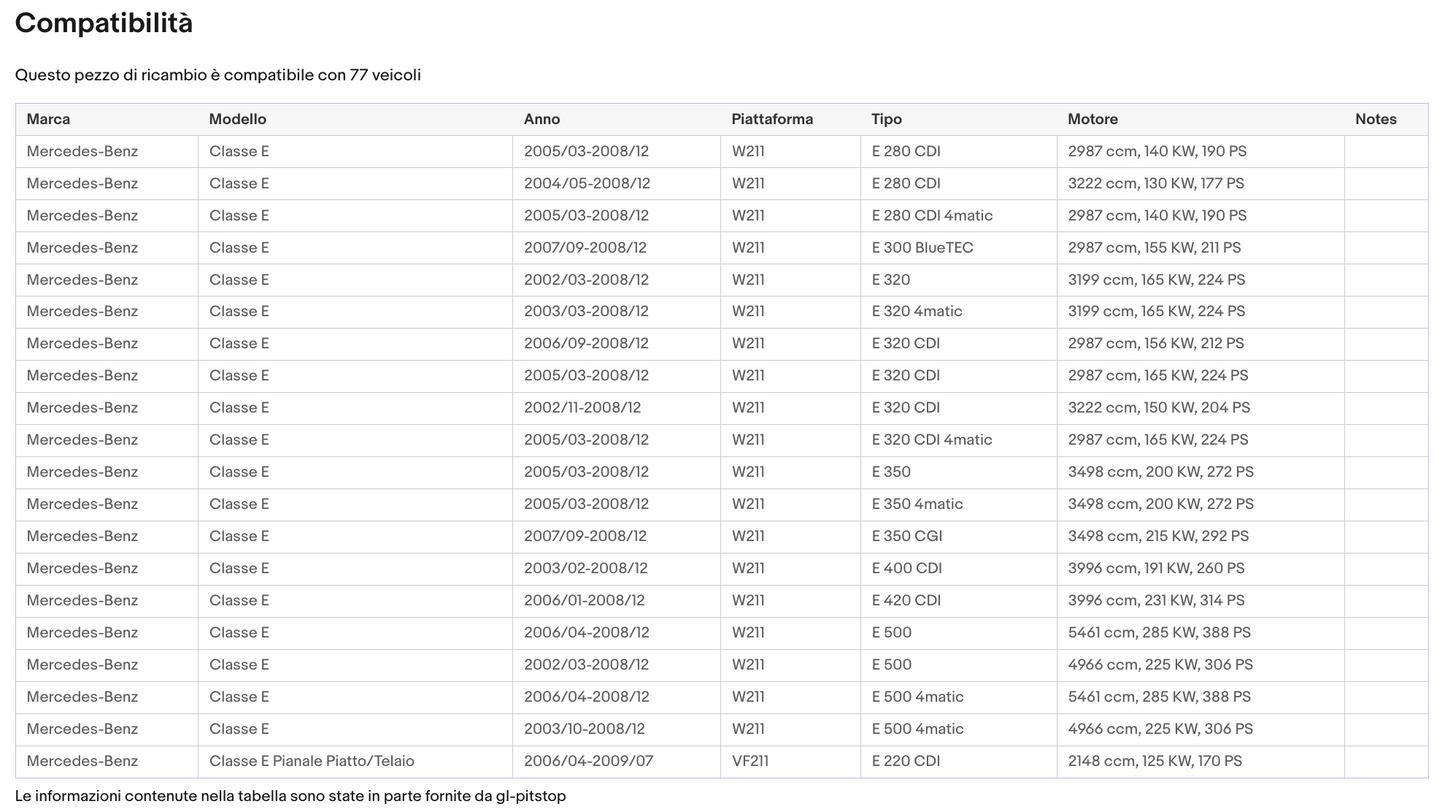1445x812 pixels.
Task: Click the Compatibilità heading
Action: coord(104,23)
